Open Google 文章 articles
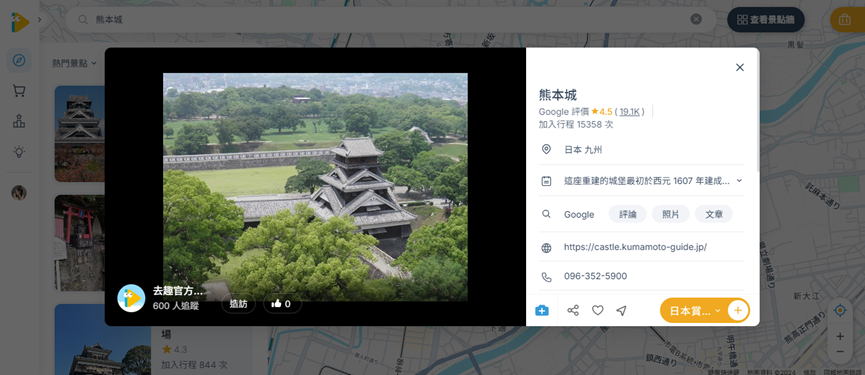The width and height of the screenshot is (865, 375). click(x=714, y=214)
